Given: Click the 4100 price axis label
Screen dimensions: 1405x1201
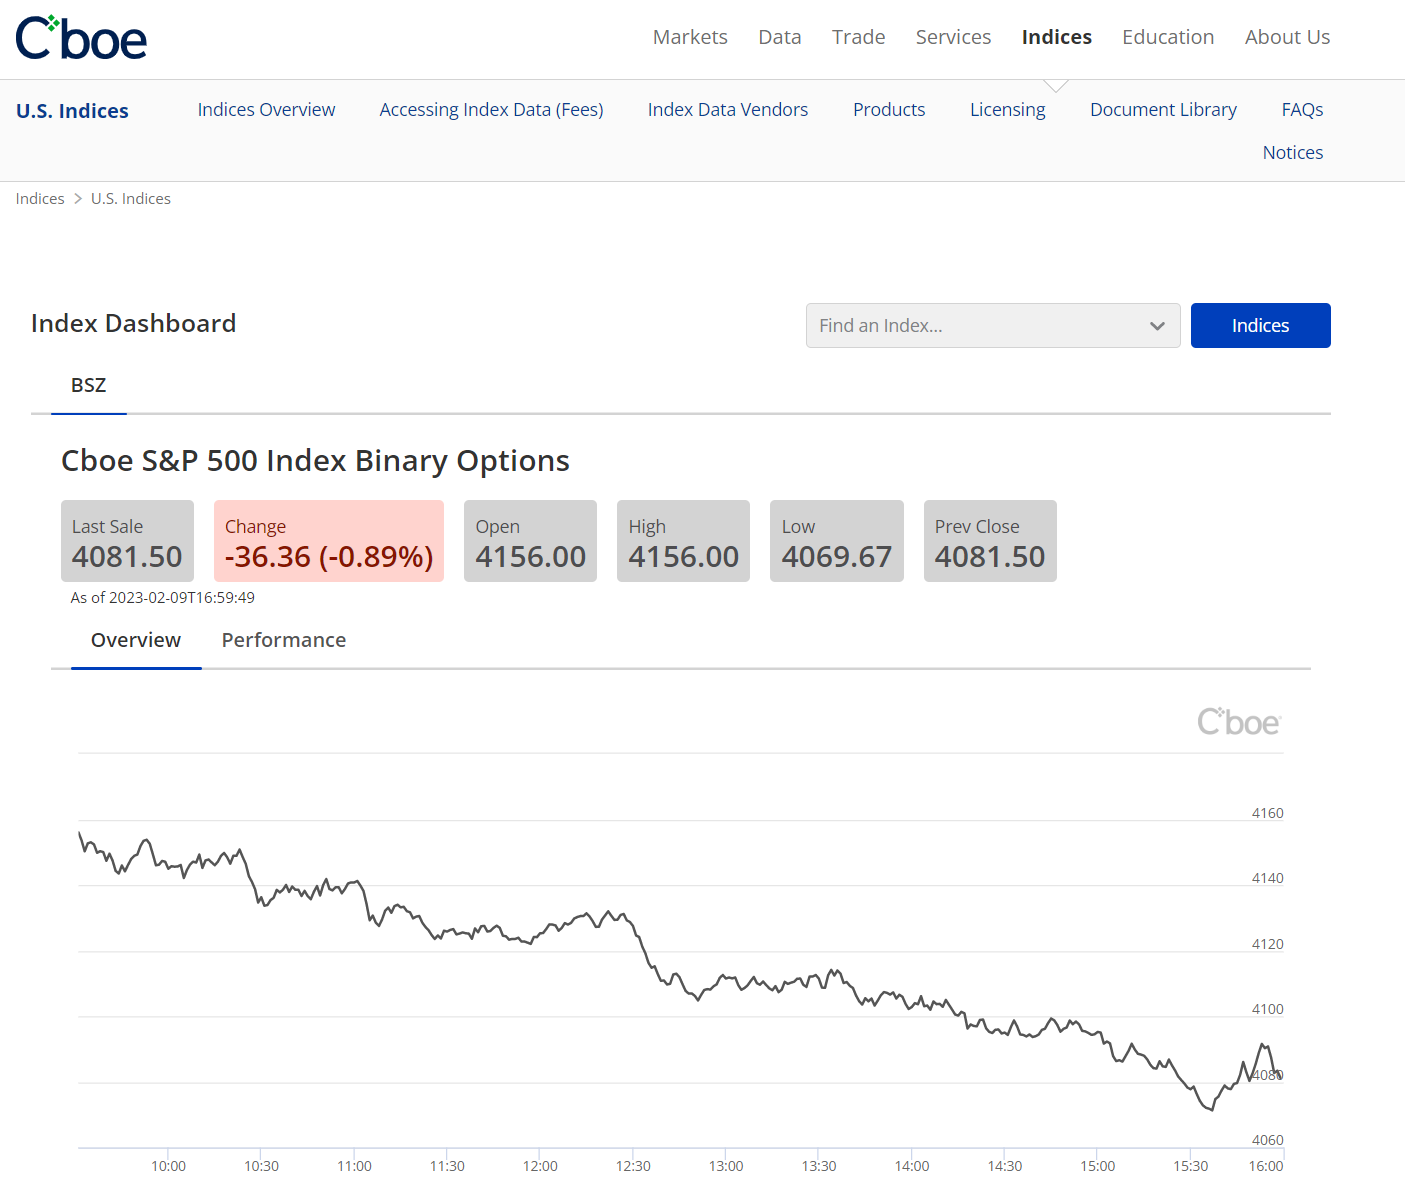Looking at the screenshot, I should coord(1267,1009).
